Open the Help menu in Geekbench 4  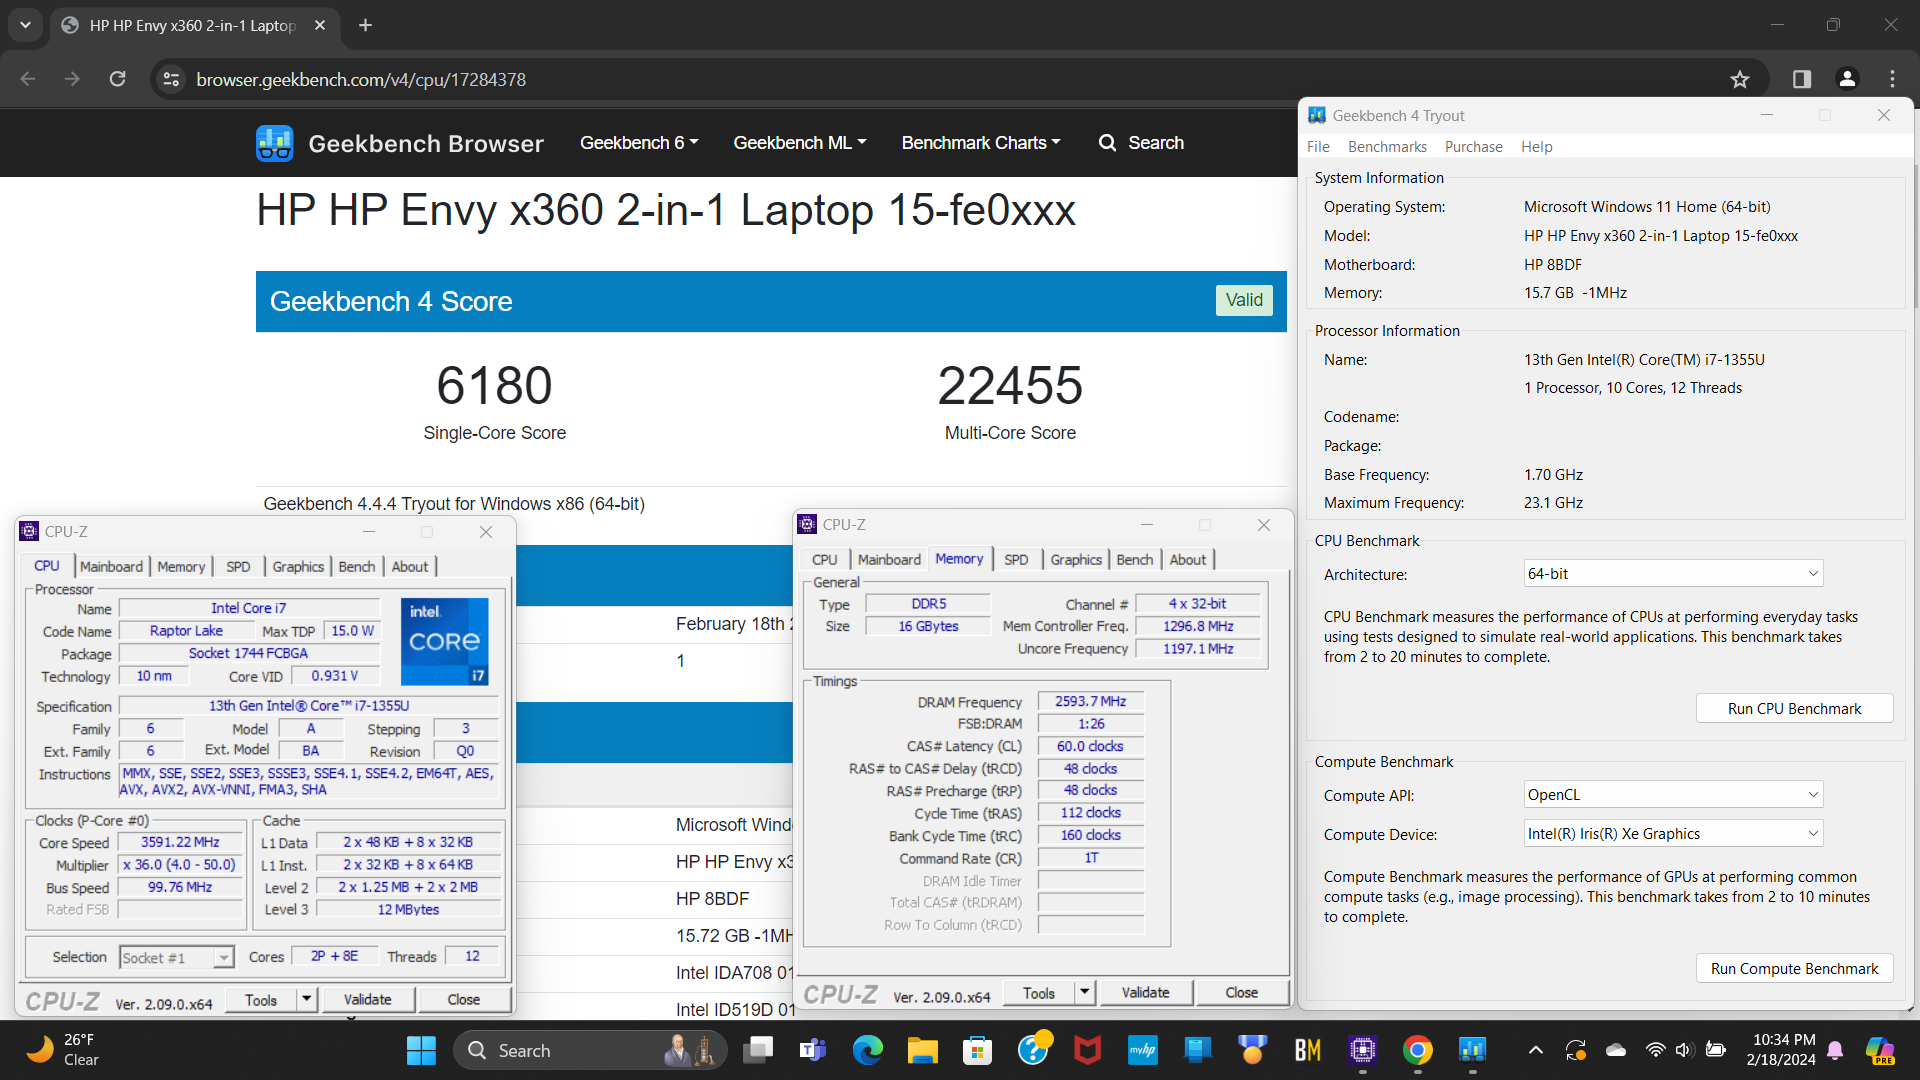pyautogui.click(x=1536, y=147)
